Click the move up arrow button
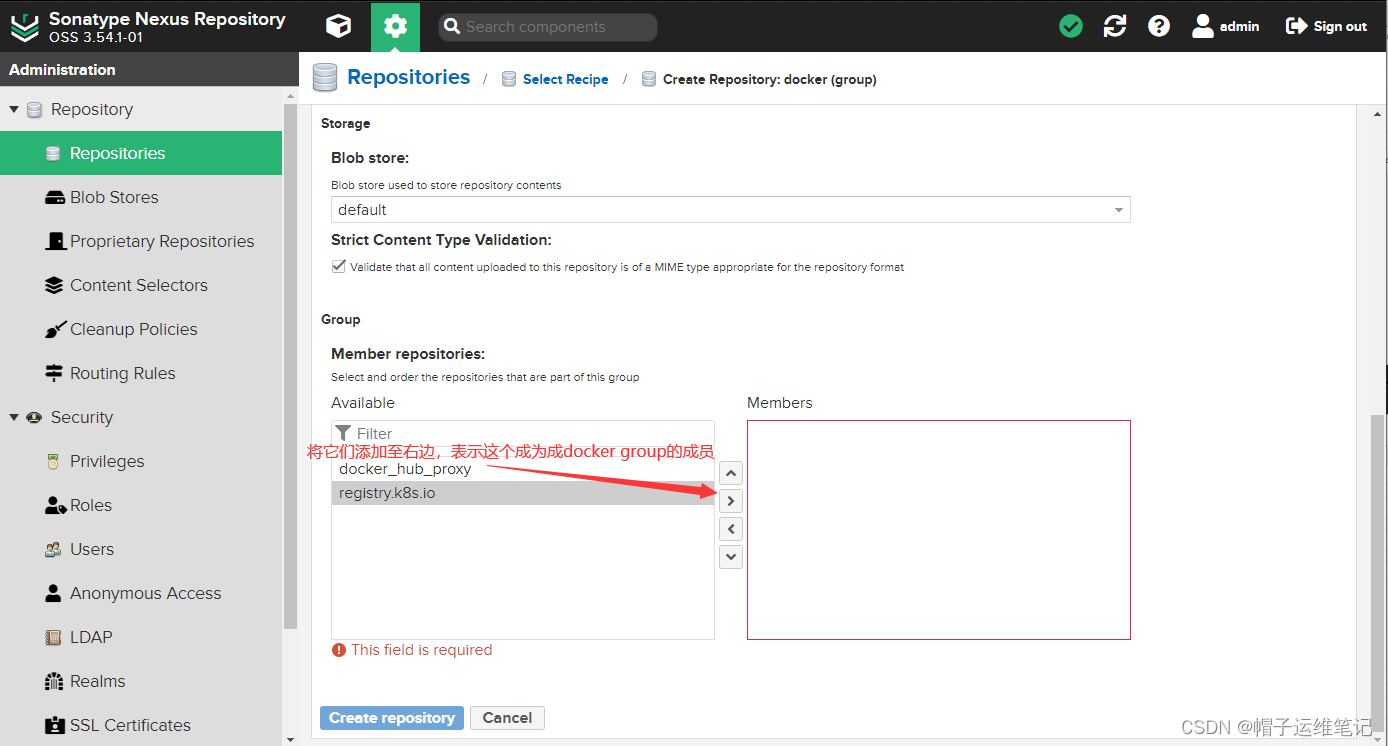1388x746 pixels. tap(731, 473)
